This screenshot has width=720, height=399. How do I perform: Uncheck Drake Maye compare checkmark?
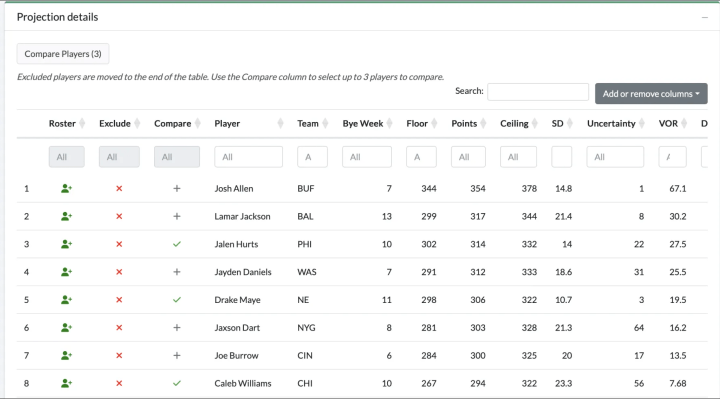pos(177,300)
